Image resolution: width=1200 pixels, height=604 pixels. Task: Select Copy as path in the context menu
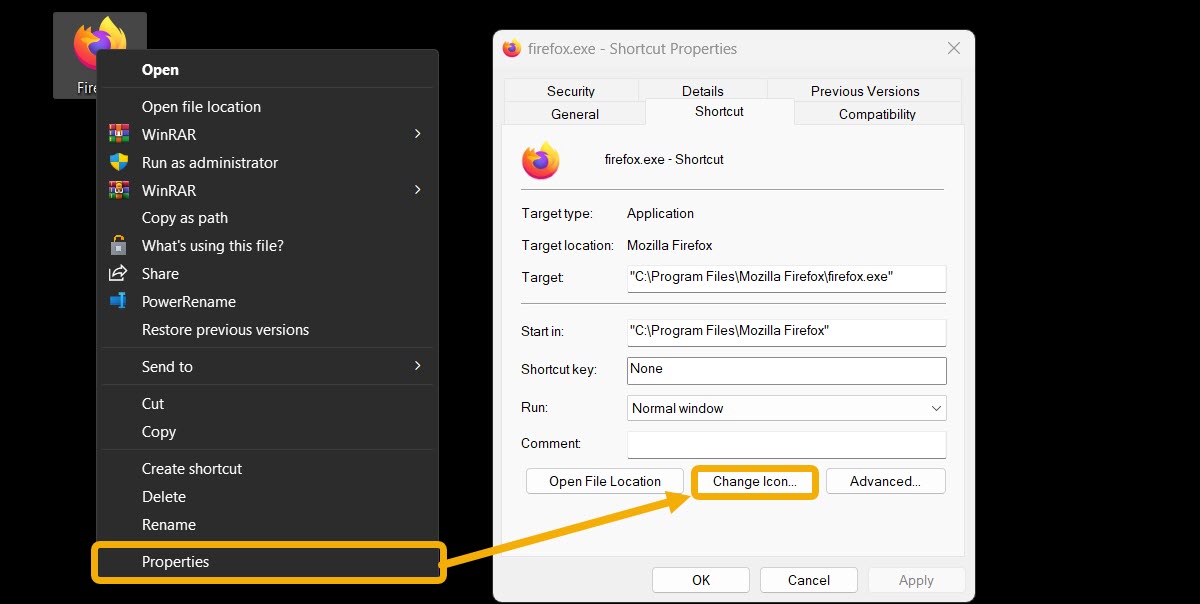click(184, 217)
